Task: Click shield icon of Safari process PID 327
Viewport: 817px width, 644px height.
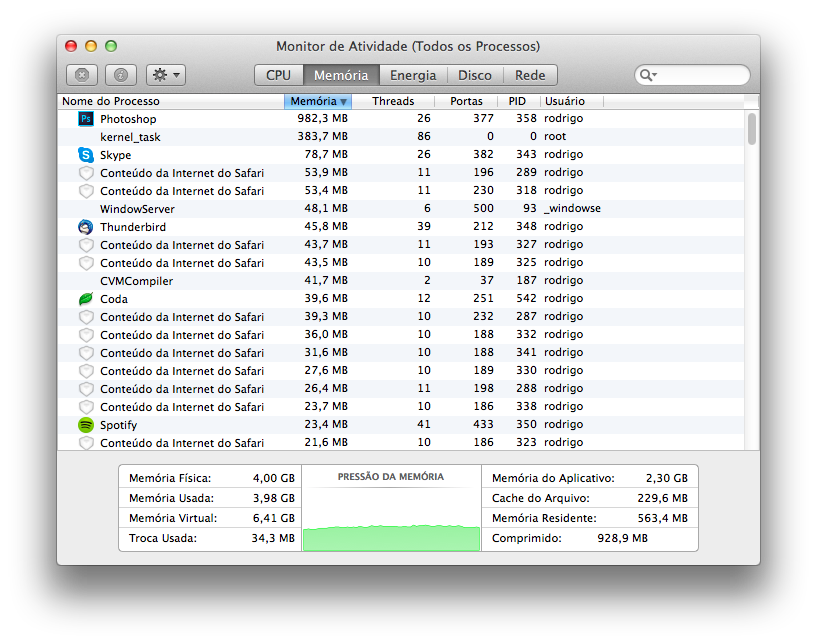Action: point(86,245)
